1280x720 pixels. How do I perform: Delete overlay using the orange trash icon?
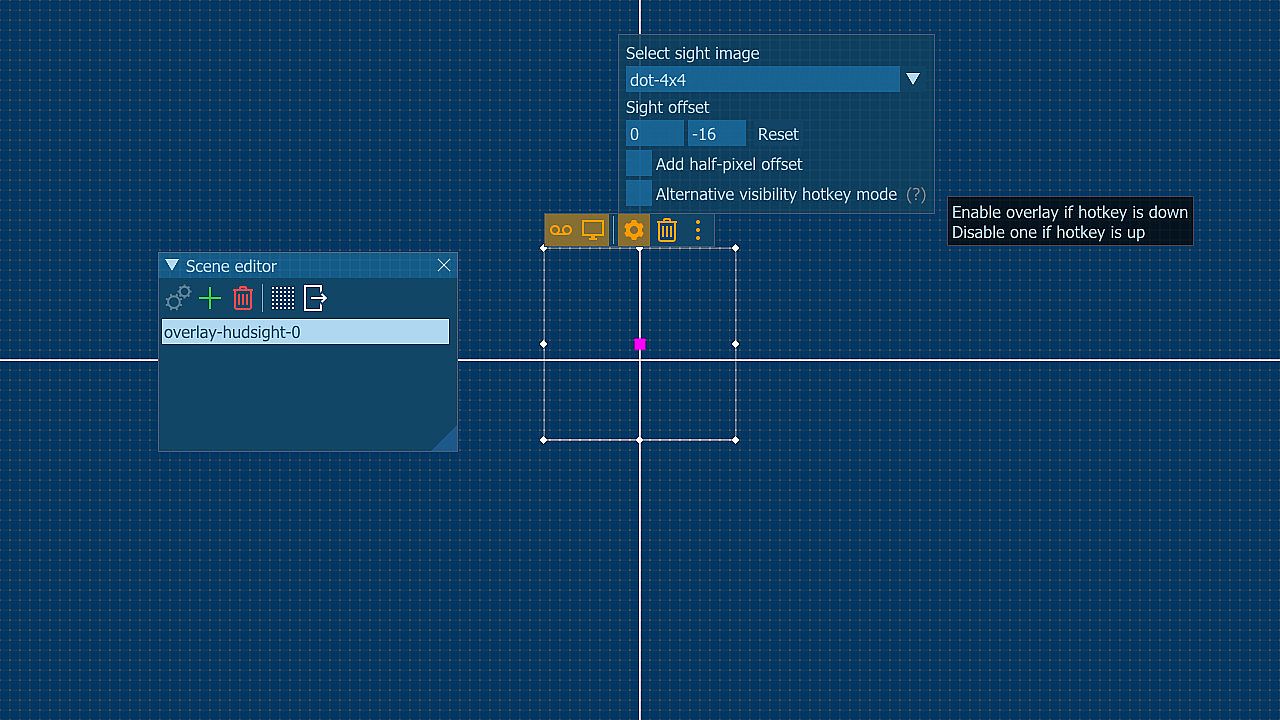(667, 231)
